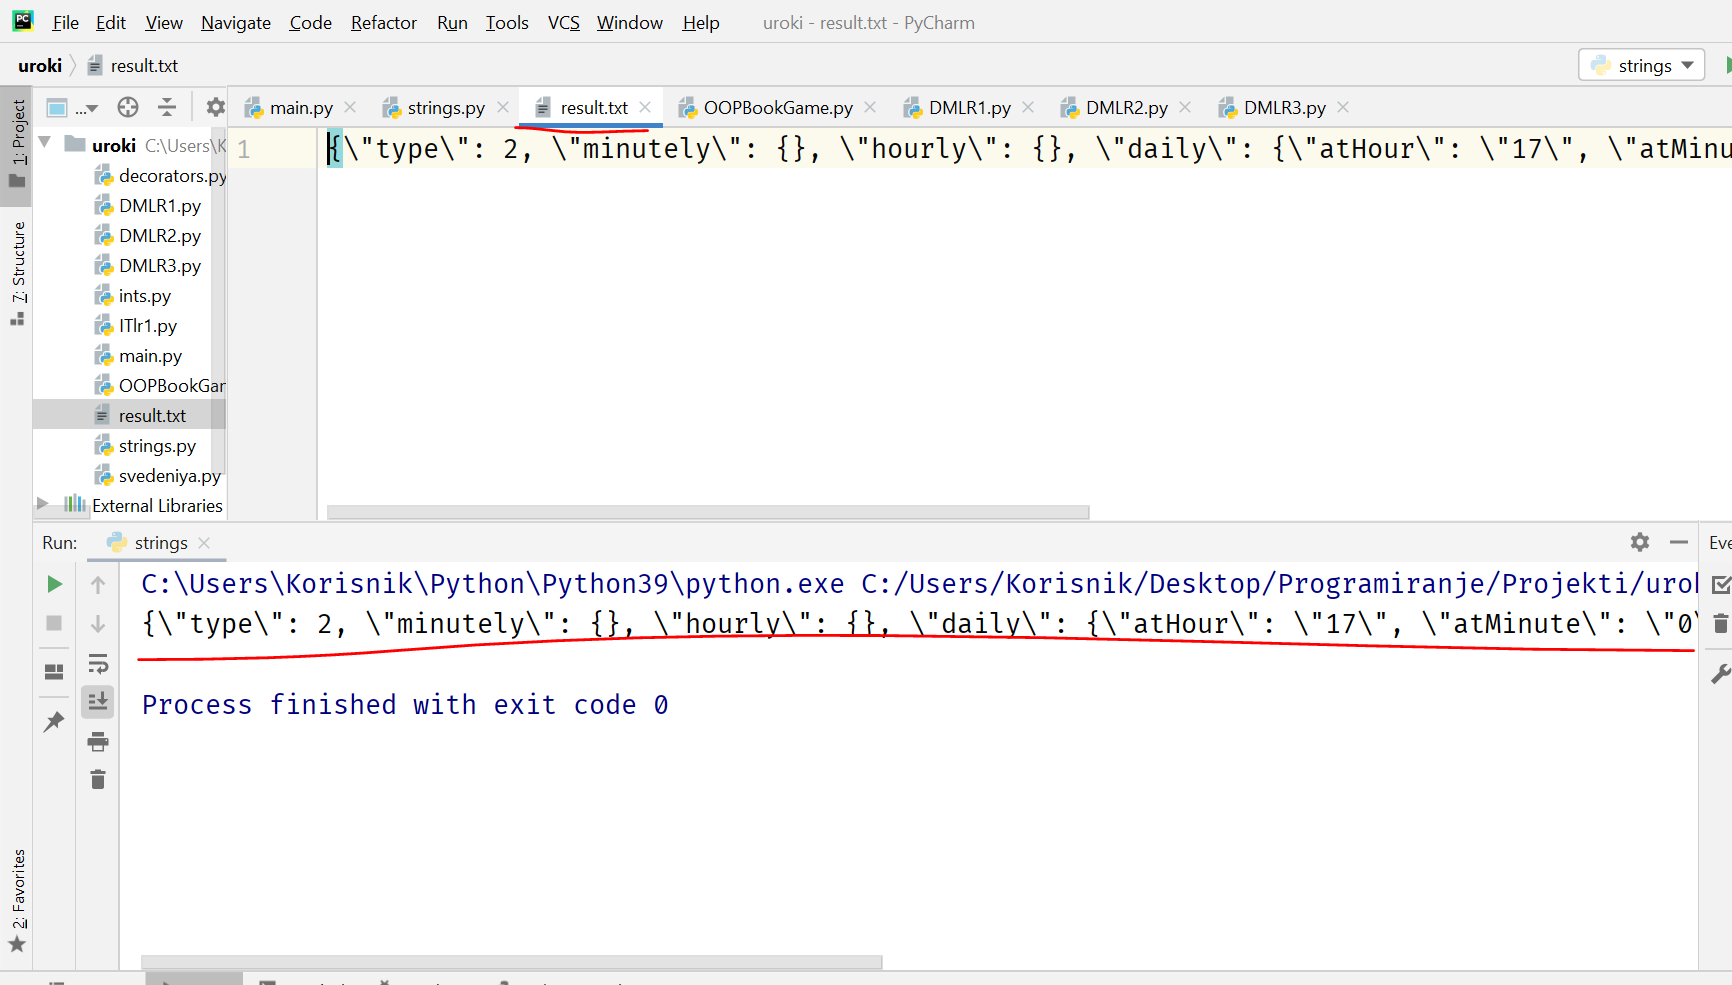Close the strings tab in Run panel
Viewport: 1732px width, 985px height.
[204, 542]
